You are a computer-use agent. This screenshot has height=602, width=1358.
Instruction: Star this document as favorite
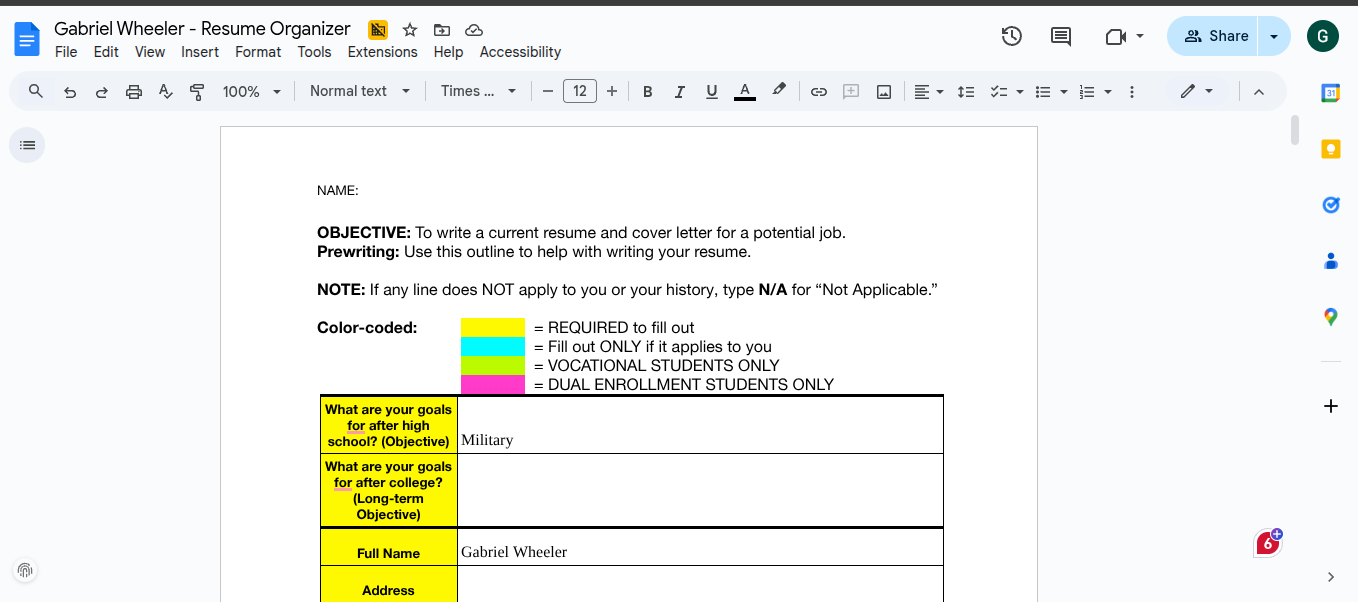click(x=410, y=30)
